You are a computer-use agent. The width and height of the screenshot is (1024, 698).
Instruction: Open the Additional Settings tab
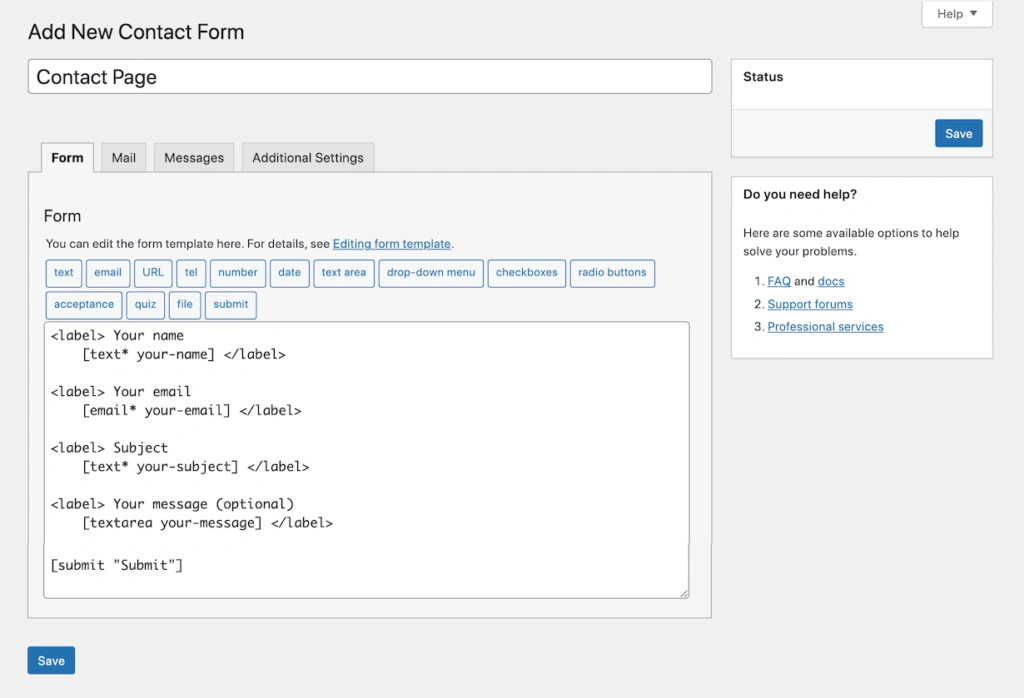coord(308,158)
